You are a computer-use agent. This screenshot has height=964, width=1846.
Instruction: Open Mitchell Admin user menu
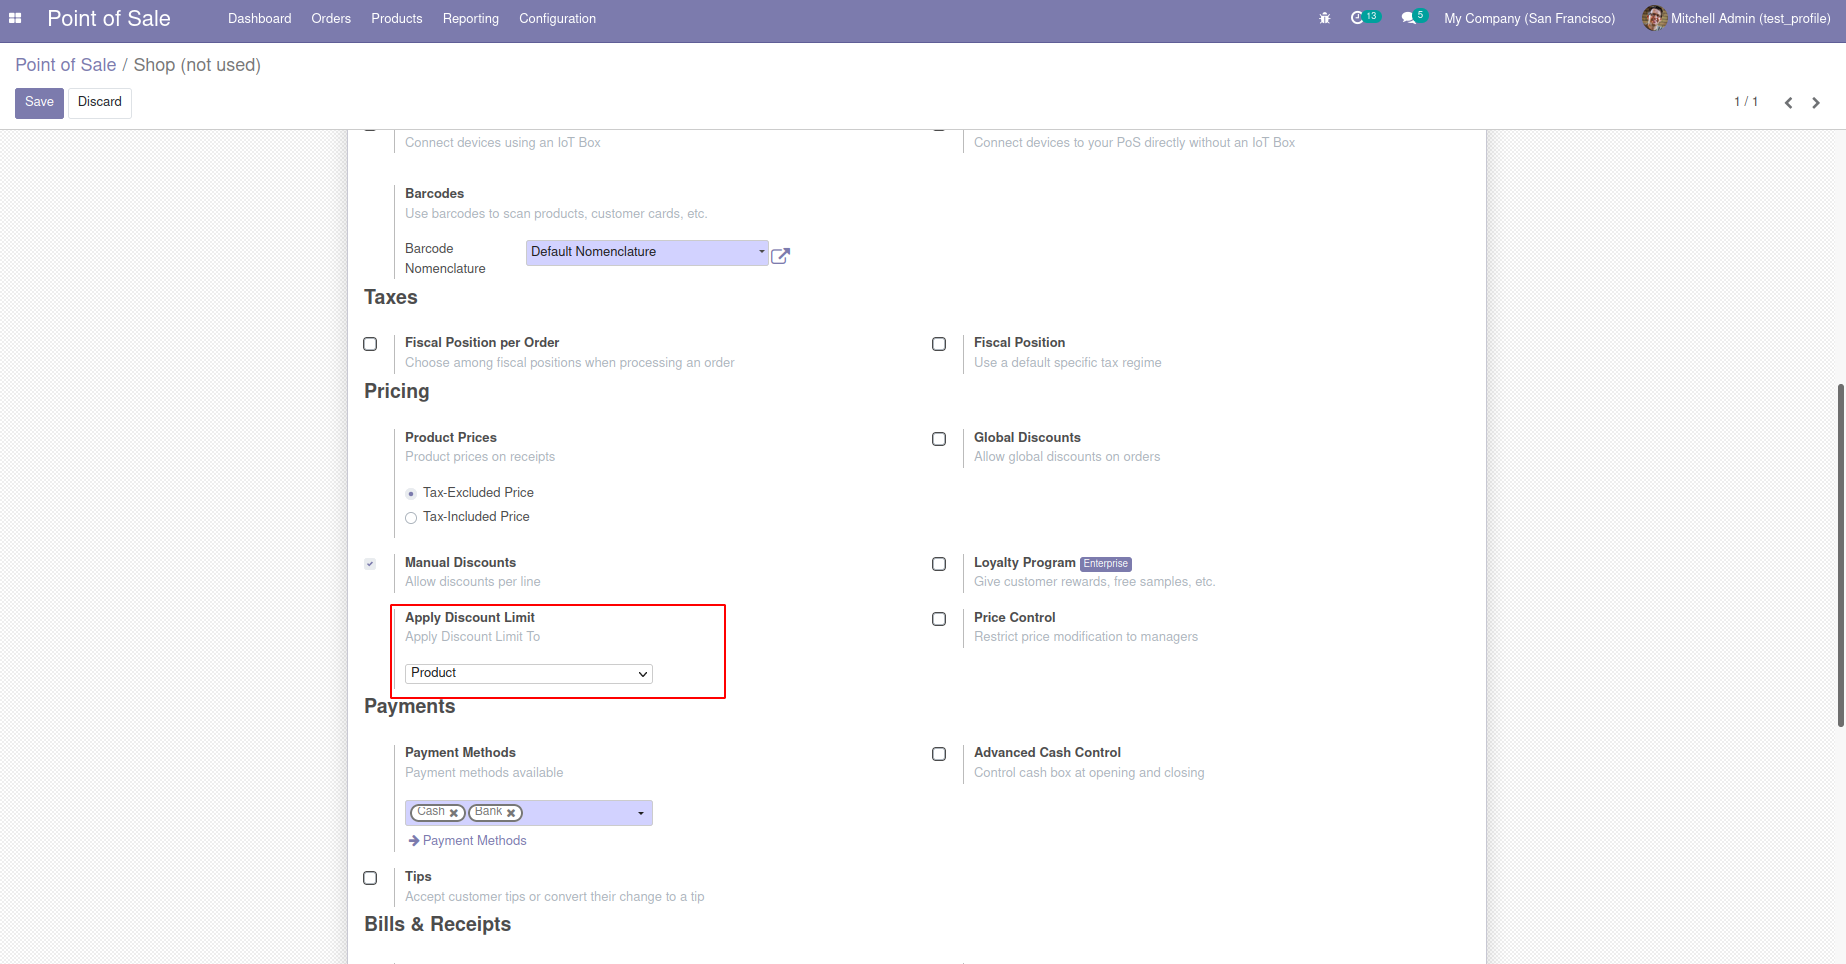[x=1737, y=18]
